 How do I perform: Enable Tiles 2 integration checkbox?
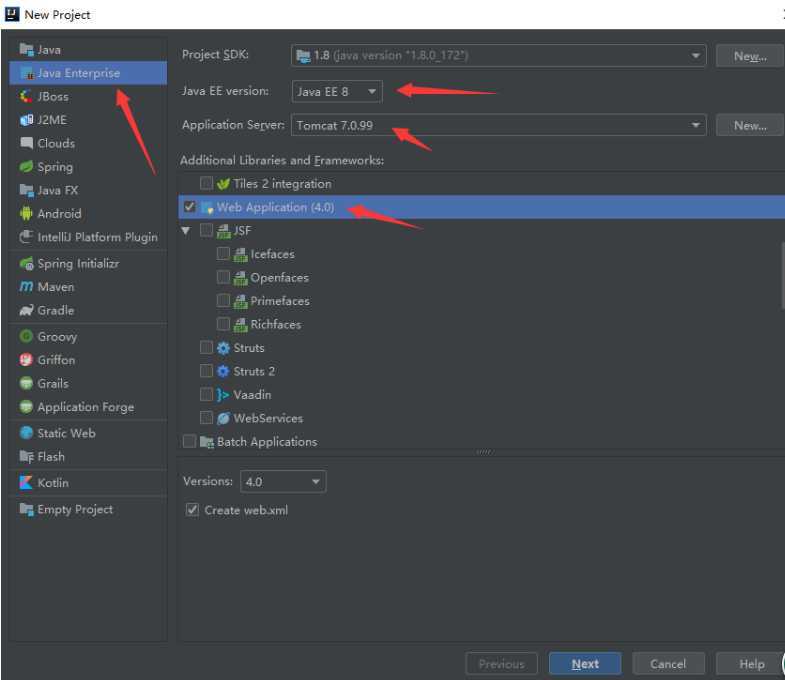point(206,183)
